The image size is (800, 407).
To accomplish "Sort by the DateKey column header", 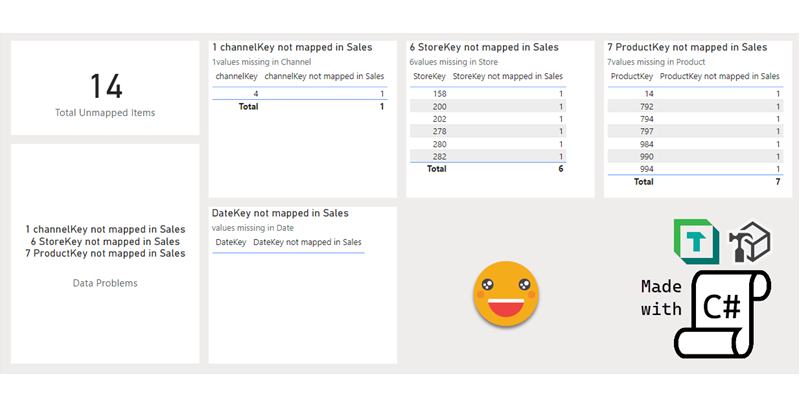I will pos(231,242).
